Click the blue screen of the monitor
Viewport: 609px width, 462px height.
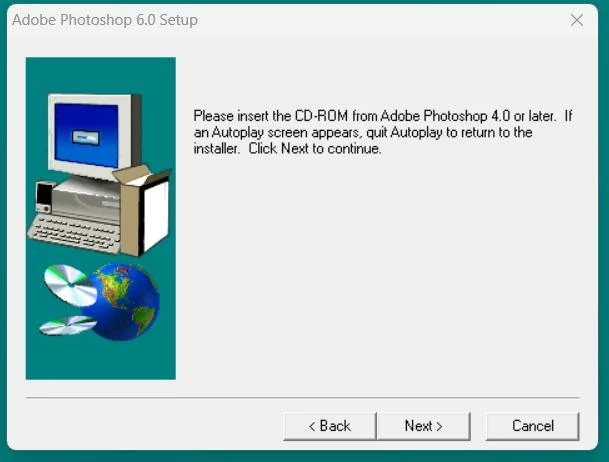tap(86, 135)
